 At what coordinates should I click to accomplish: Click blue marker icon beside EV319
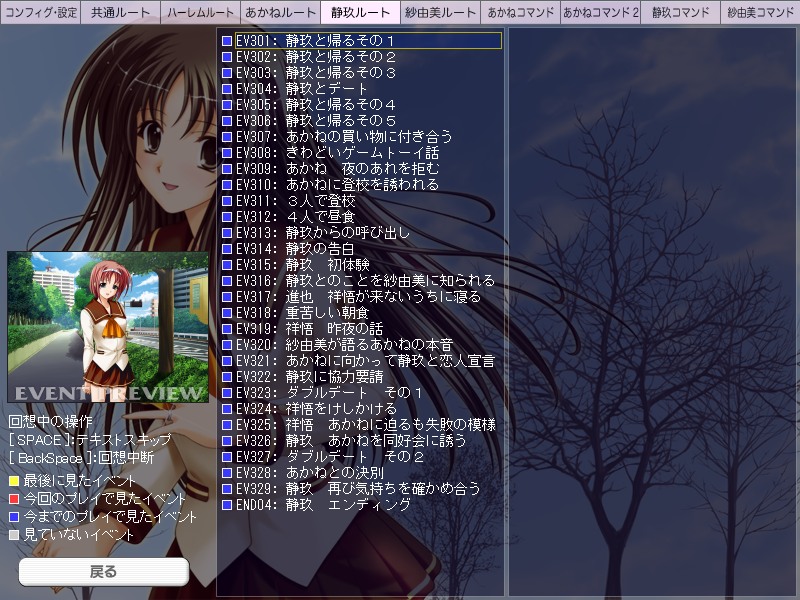point(227,329)
